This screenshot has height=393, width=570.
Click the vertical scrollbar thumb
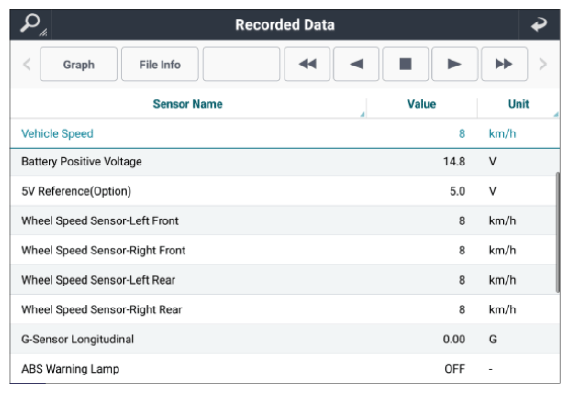point(558,232)
